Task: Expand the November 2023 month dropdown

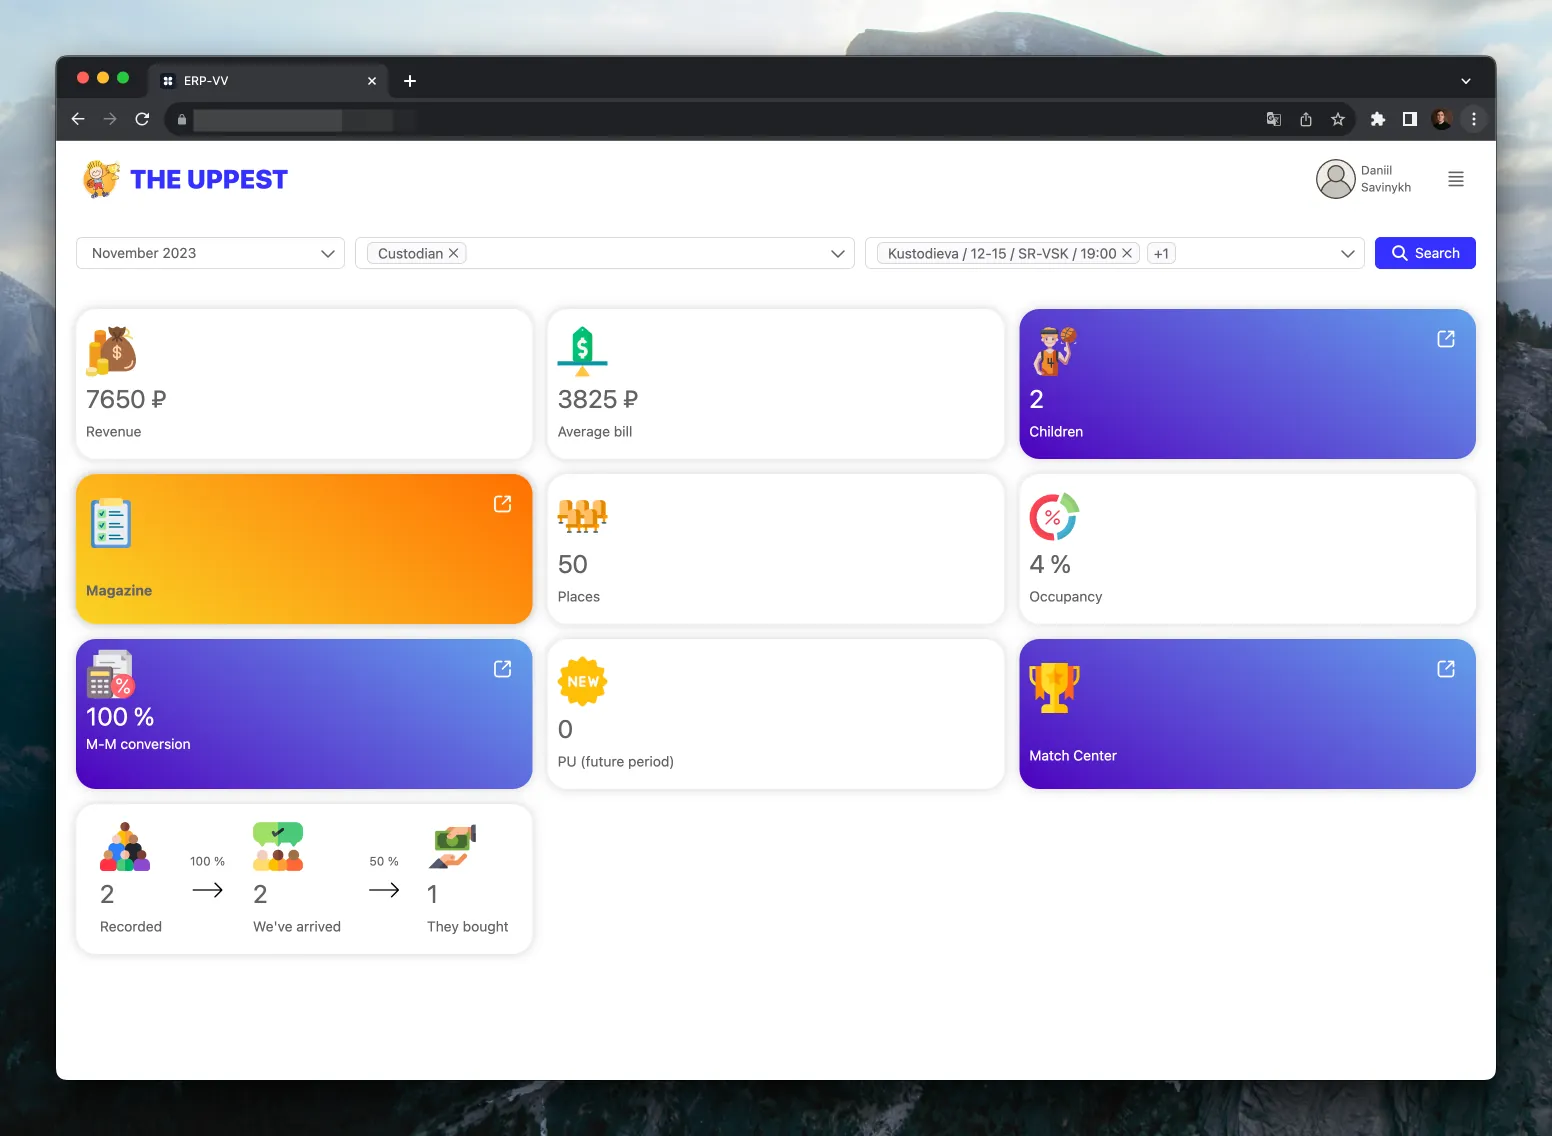Action: pyautogui.click(x=327, y=253)
